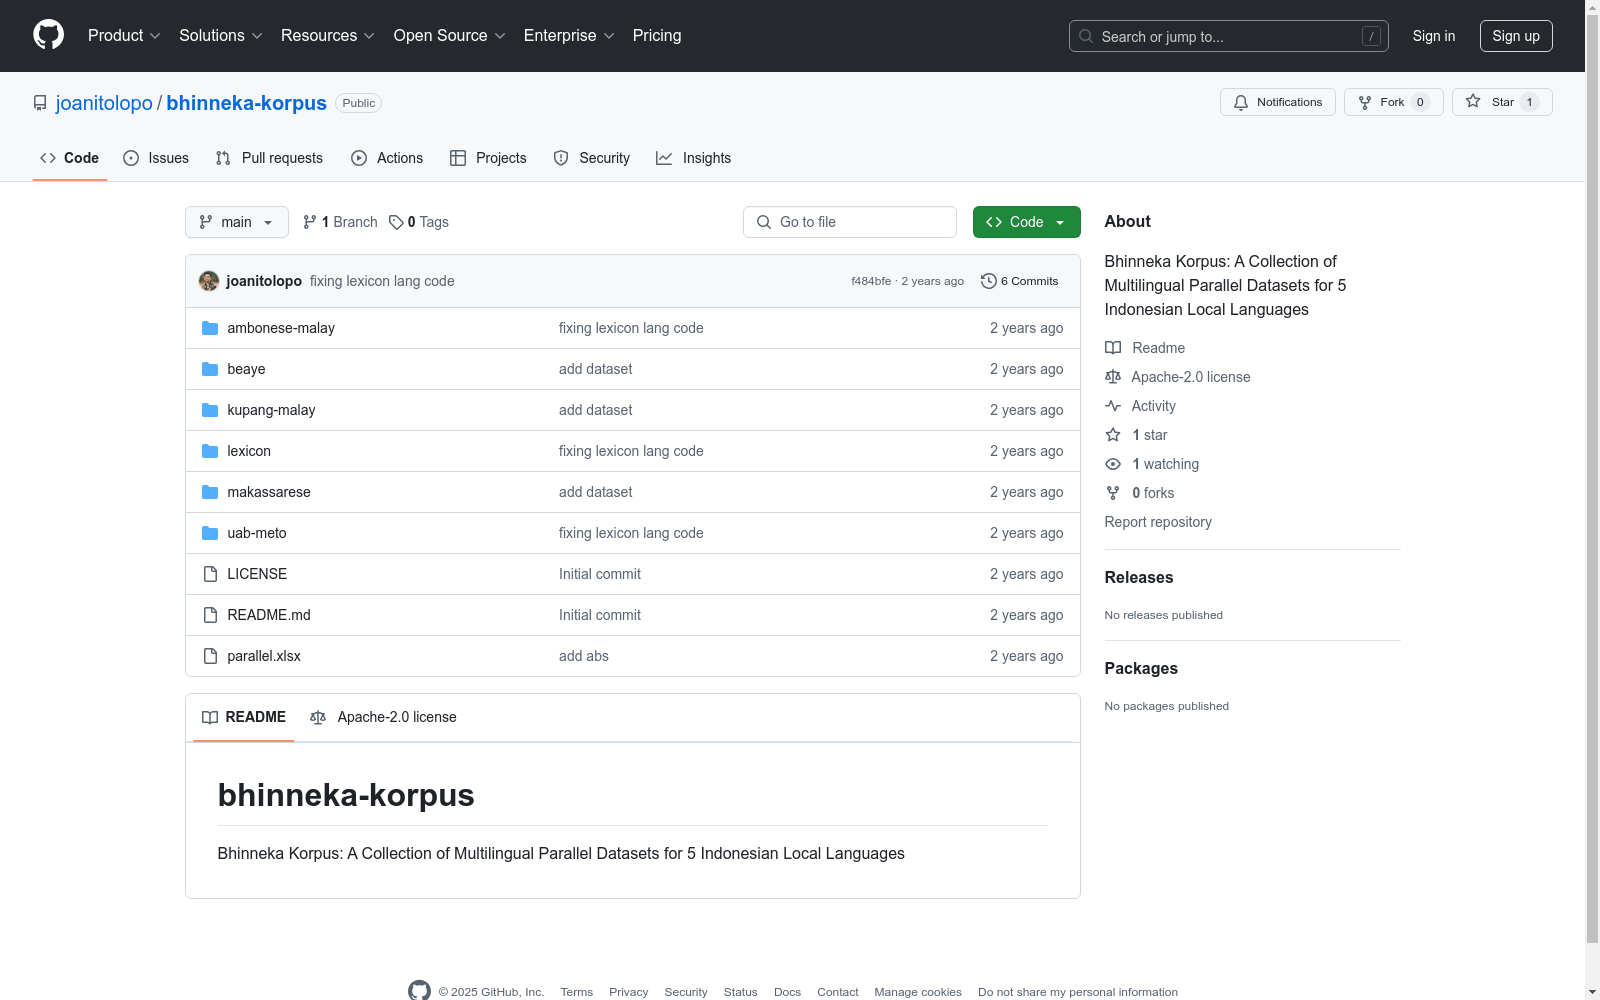Fork the repository with the Fork button
The image size is (1600, 1000).
1394,102
